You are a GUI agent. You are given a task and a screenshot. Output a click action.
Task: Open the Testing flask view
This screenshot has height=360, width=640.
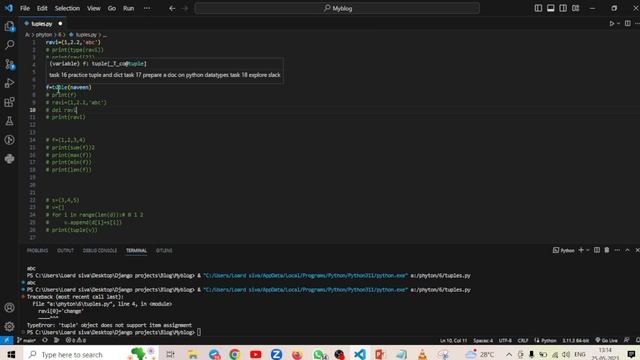click(x=9, y=121)
